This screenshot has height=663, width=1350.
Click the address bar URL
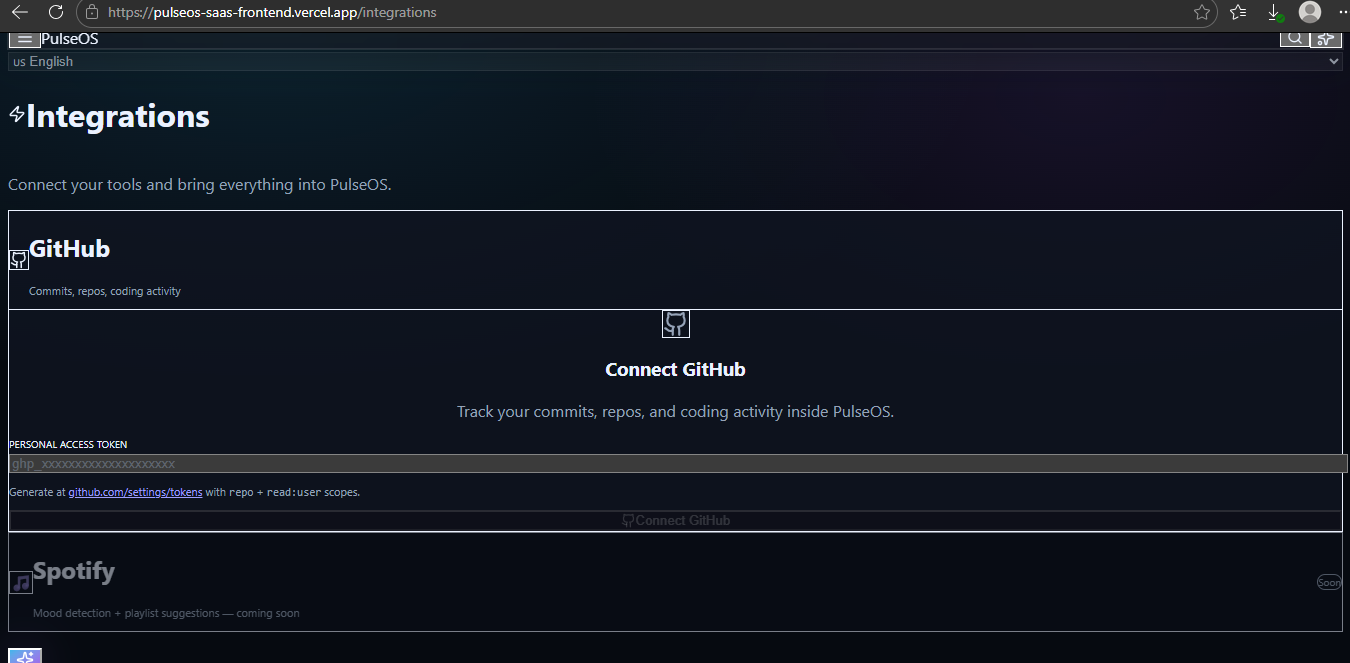272,13
